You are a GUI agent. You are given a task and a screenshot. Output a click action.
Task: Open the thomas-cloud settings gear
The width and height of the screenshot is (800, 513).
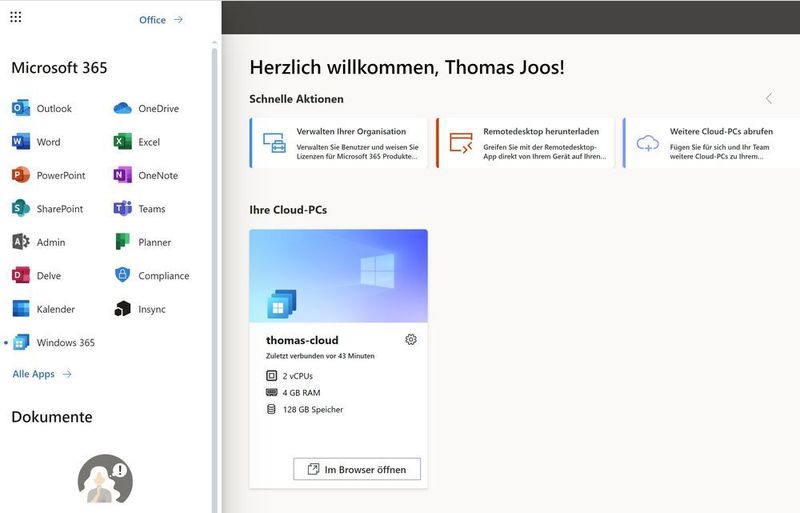point(411,339)
